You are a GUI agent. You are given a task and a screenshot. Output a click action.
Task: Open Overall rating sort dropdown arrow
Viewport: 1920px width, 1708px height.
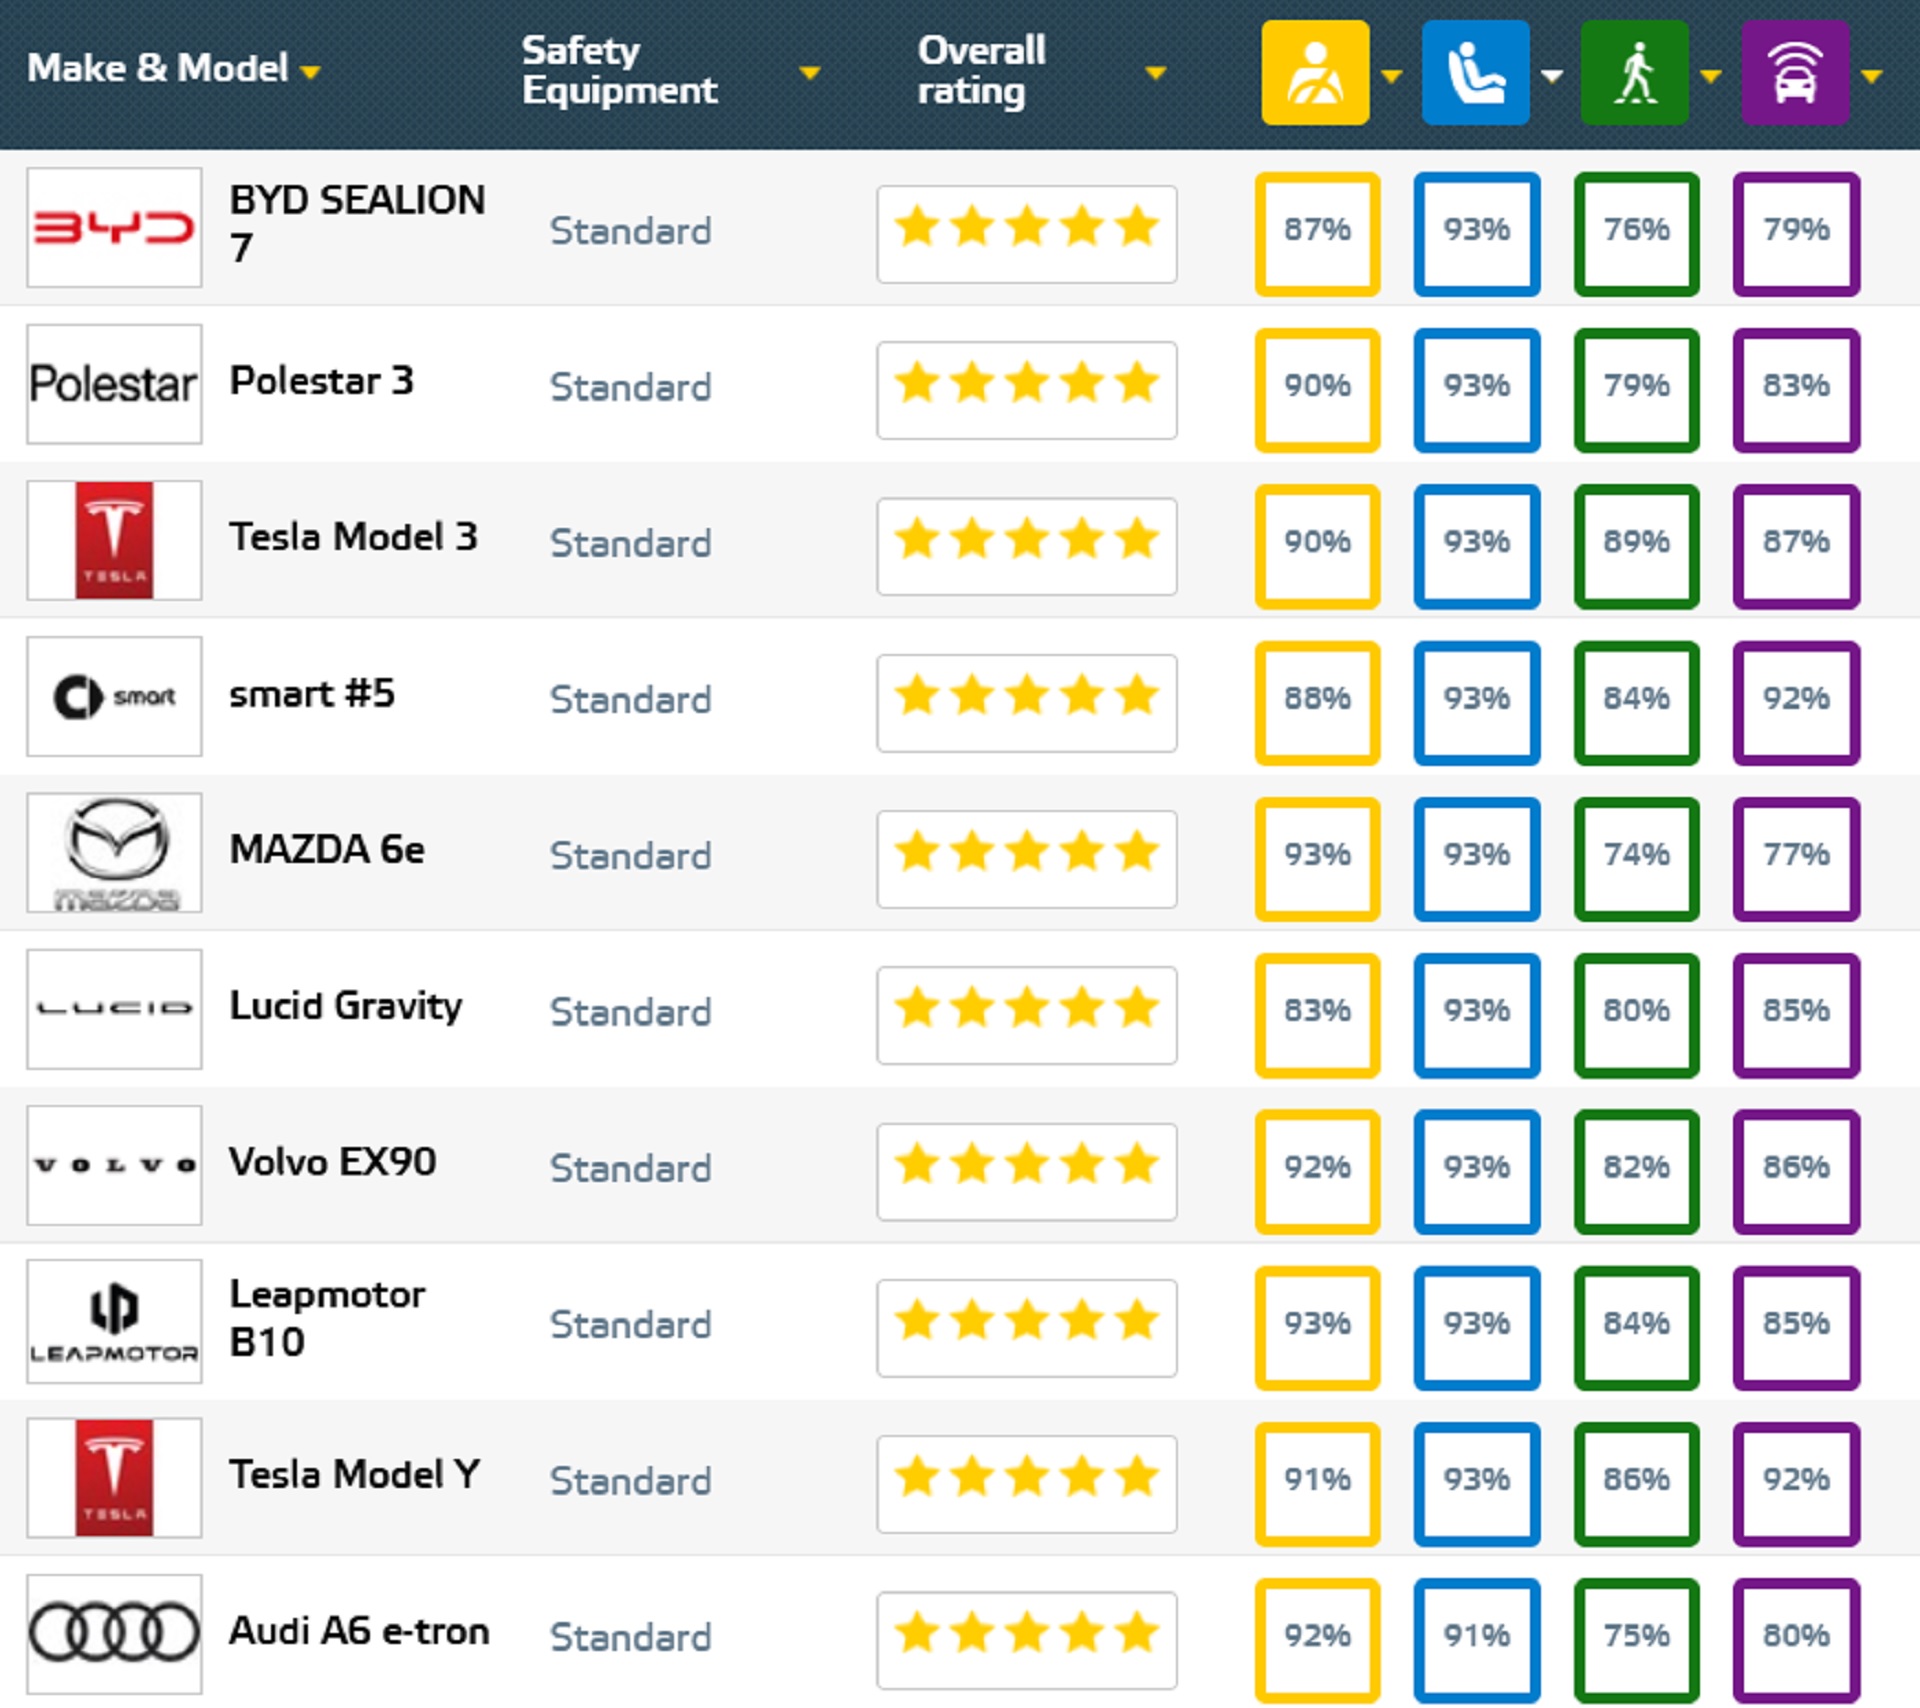1156,73
